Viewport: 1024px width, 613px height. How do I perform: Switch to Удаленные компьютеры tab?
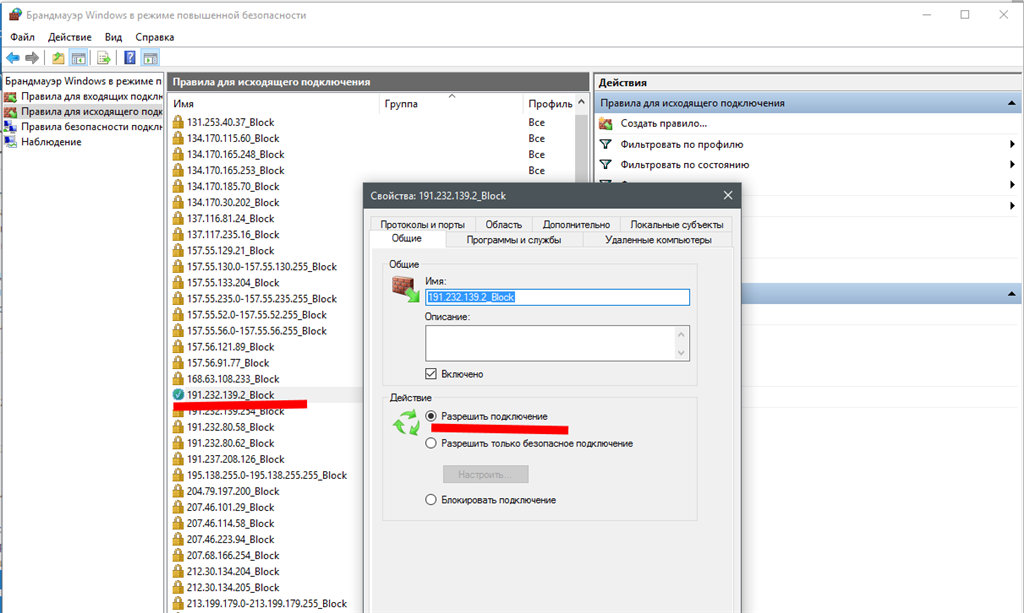pos(658,240)
